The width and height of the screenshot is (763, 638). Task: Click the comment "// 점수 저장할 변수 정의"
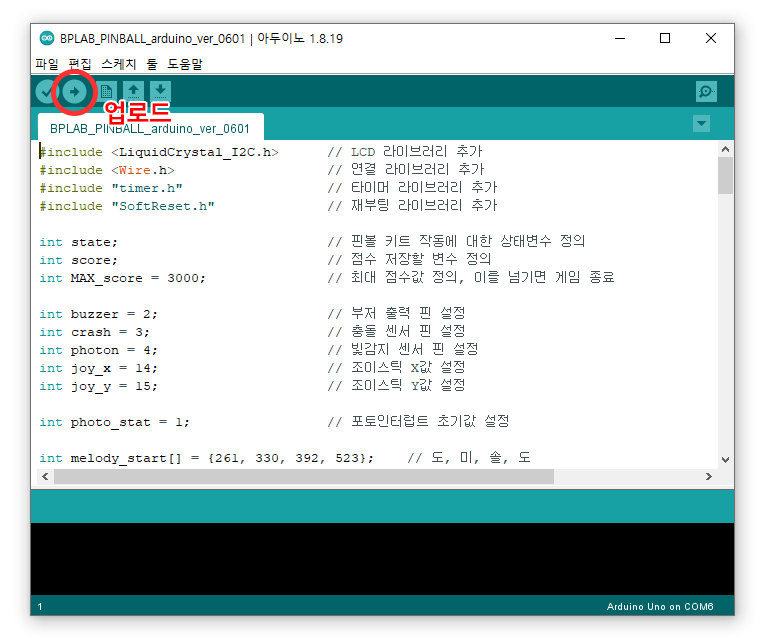pyautogui.click(x=409, y=260)
